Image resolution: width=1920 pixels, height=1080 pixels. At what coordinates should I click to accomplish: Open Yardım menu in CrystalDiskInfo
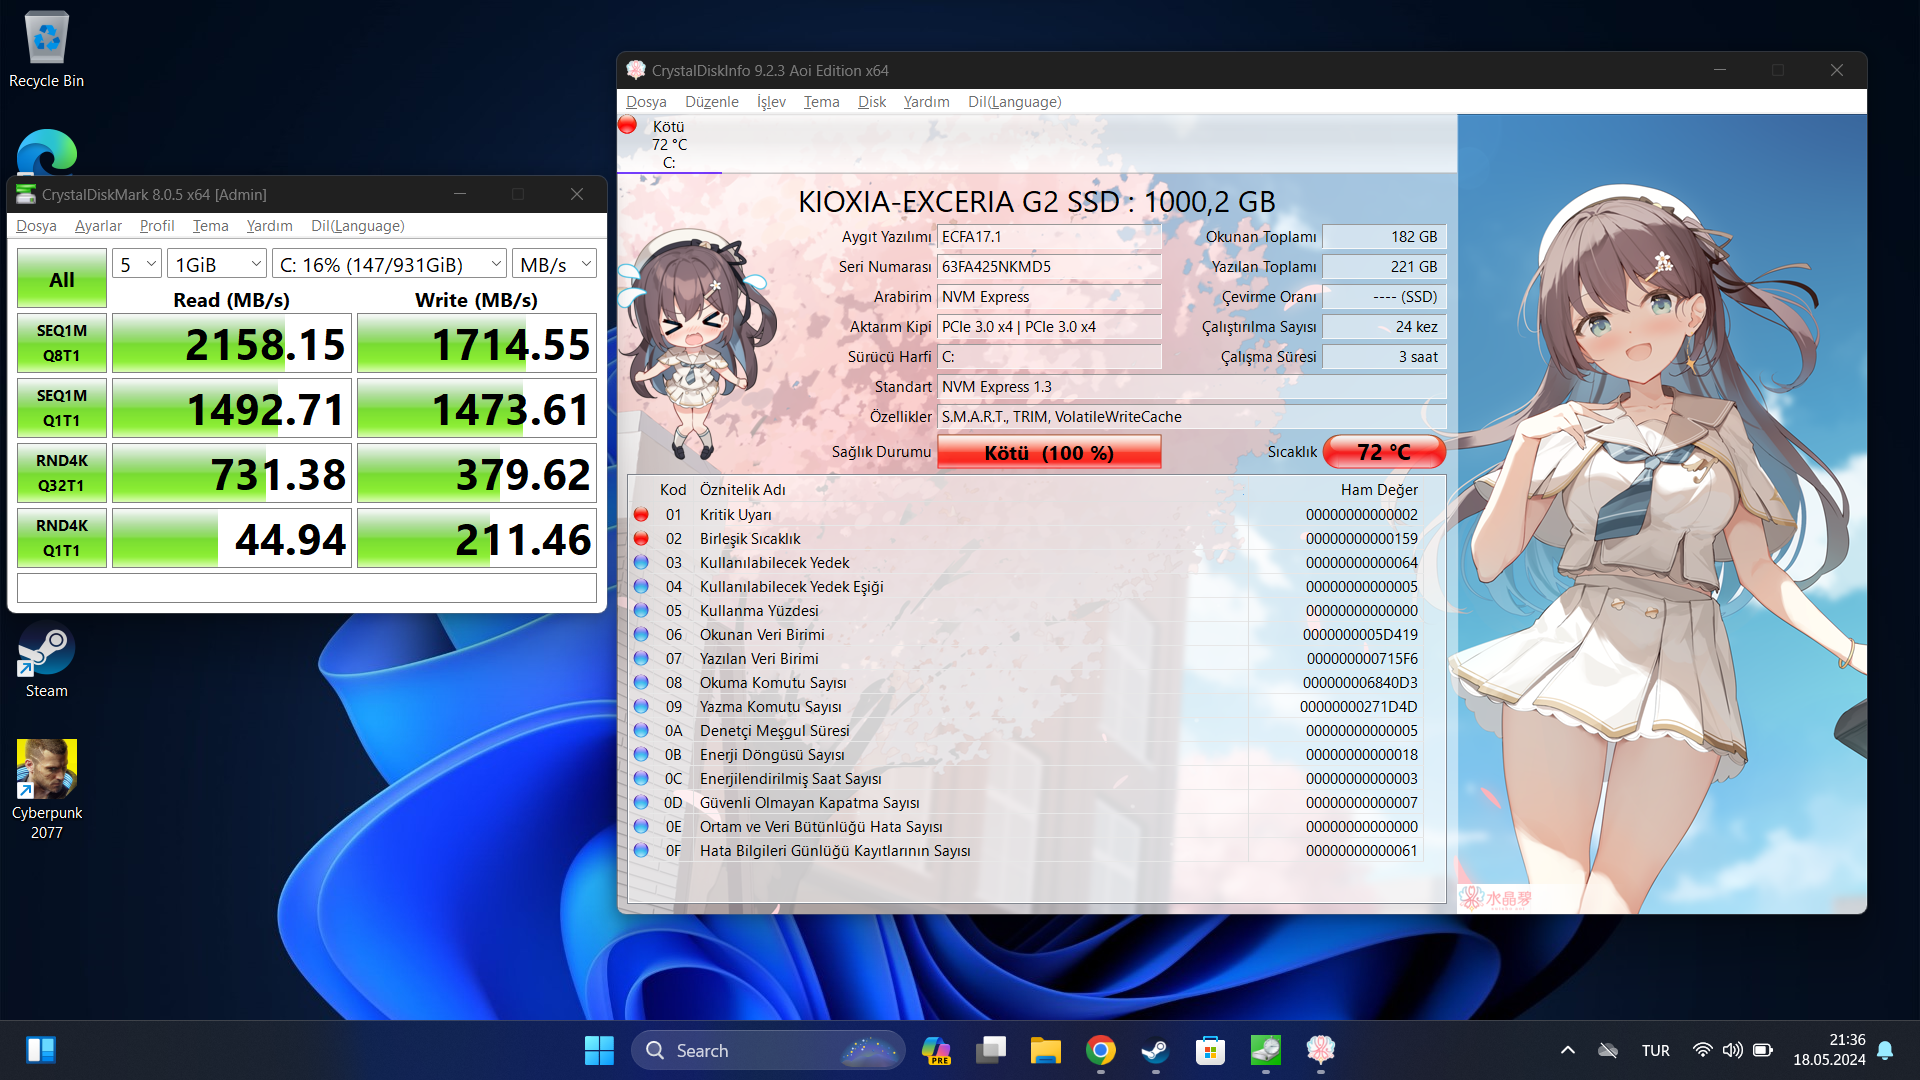pos(926,102)
